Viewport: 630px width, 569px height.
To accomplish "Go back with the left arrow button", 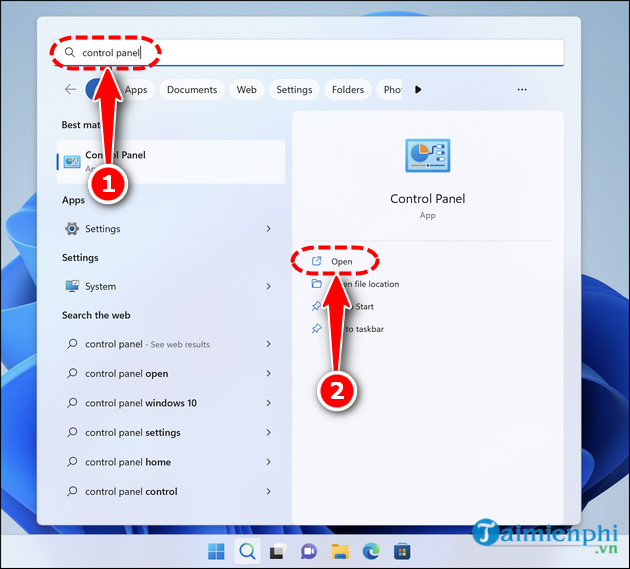I will coord(70,89).
